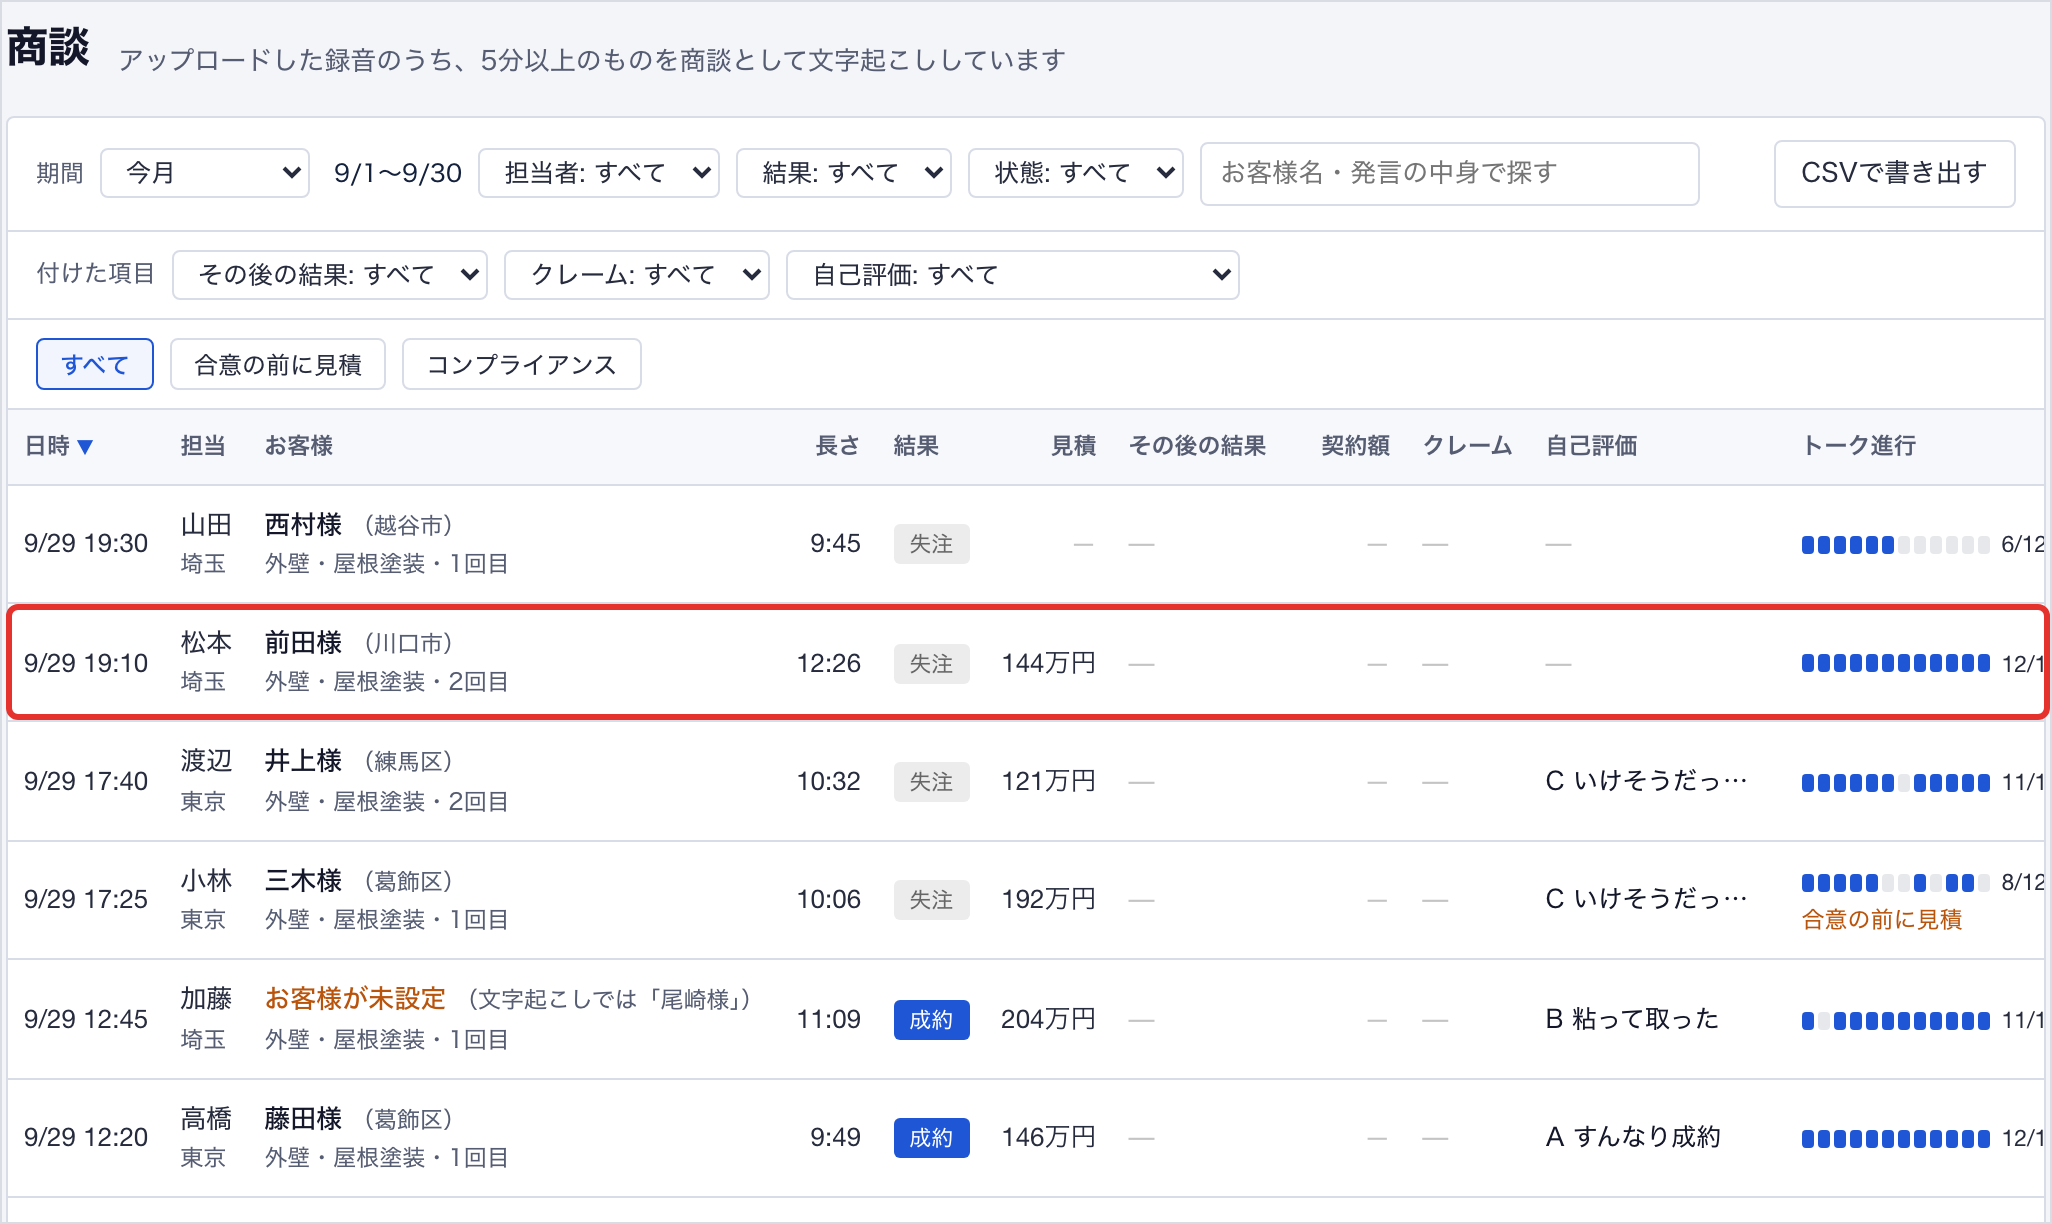The image size is (2052, 1224).
Task: Open the 三木様 customer row
Action: pyautogui.click(x=1026, y=899)
